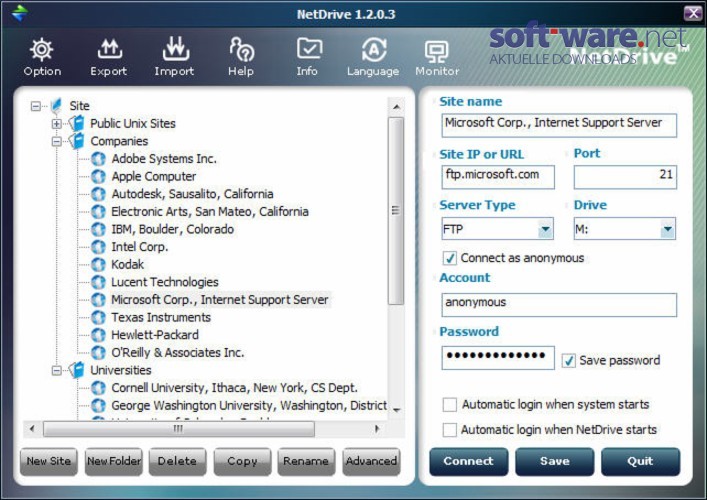Collapse the root Site tree node
The width and height of the screenshot is (707, 500).
36,106
